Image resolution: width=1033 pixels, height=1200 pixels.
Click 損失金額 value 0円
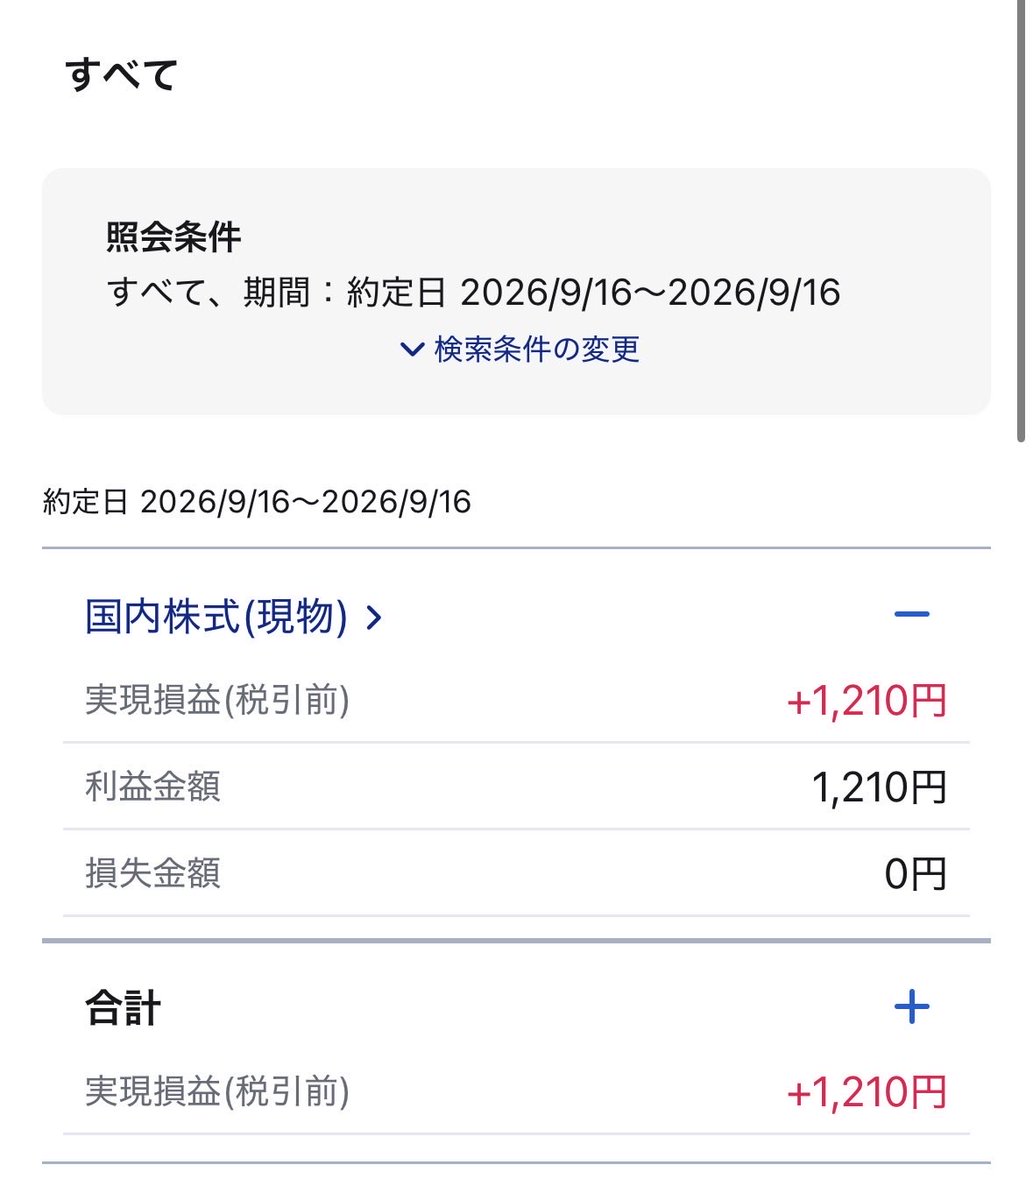(x=915, y=874)
